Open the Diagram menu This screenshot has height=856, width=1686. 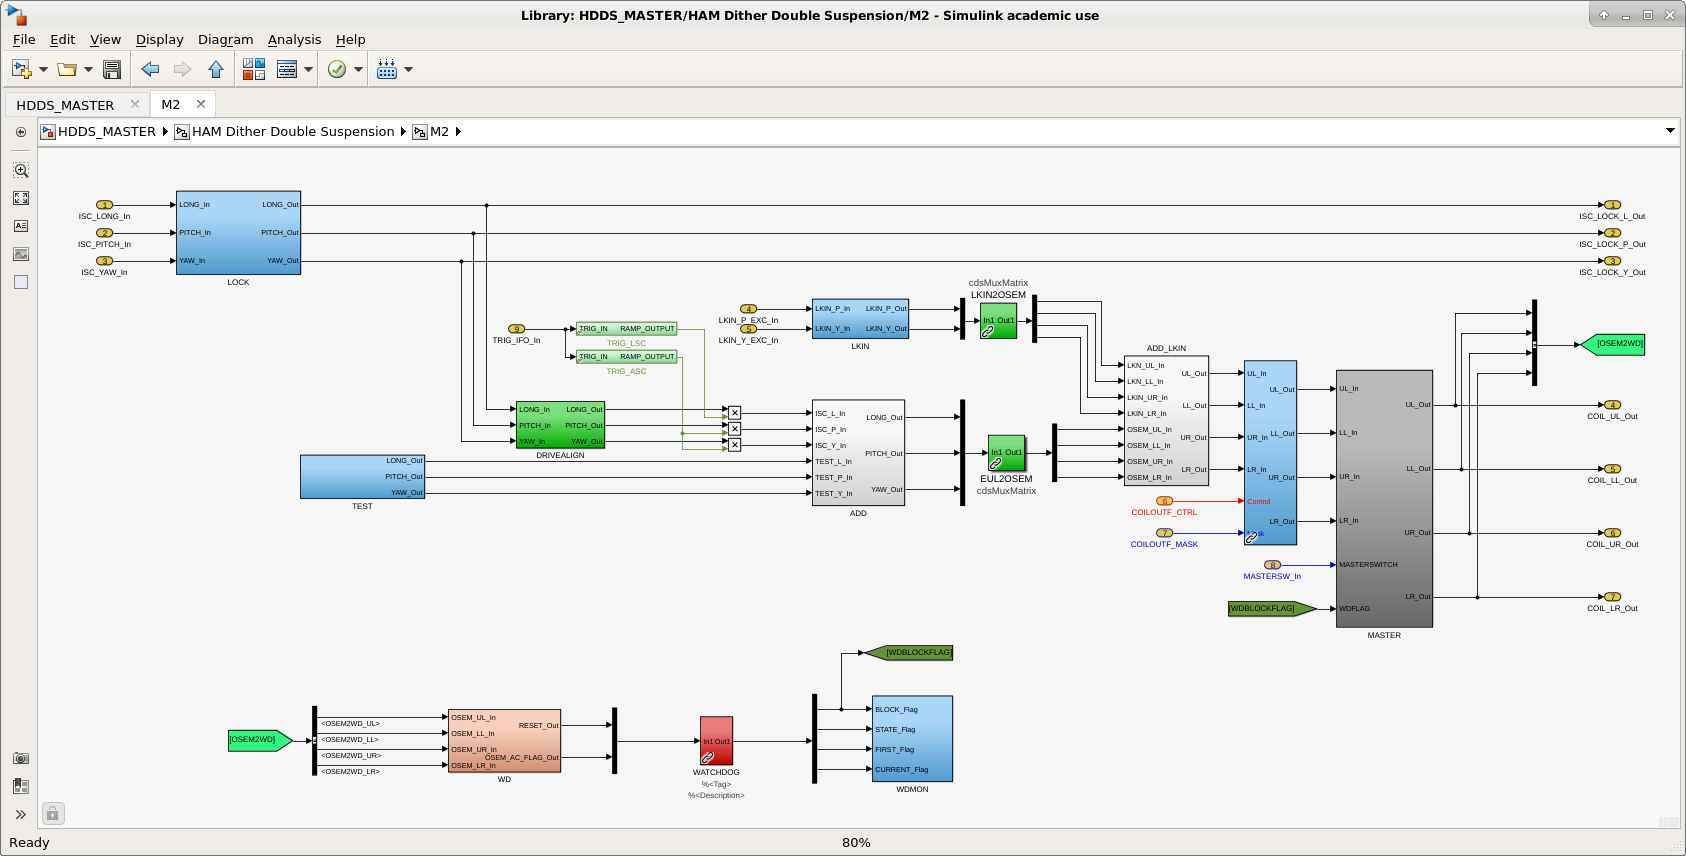pos(226,40)
